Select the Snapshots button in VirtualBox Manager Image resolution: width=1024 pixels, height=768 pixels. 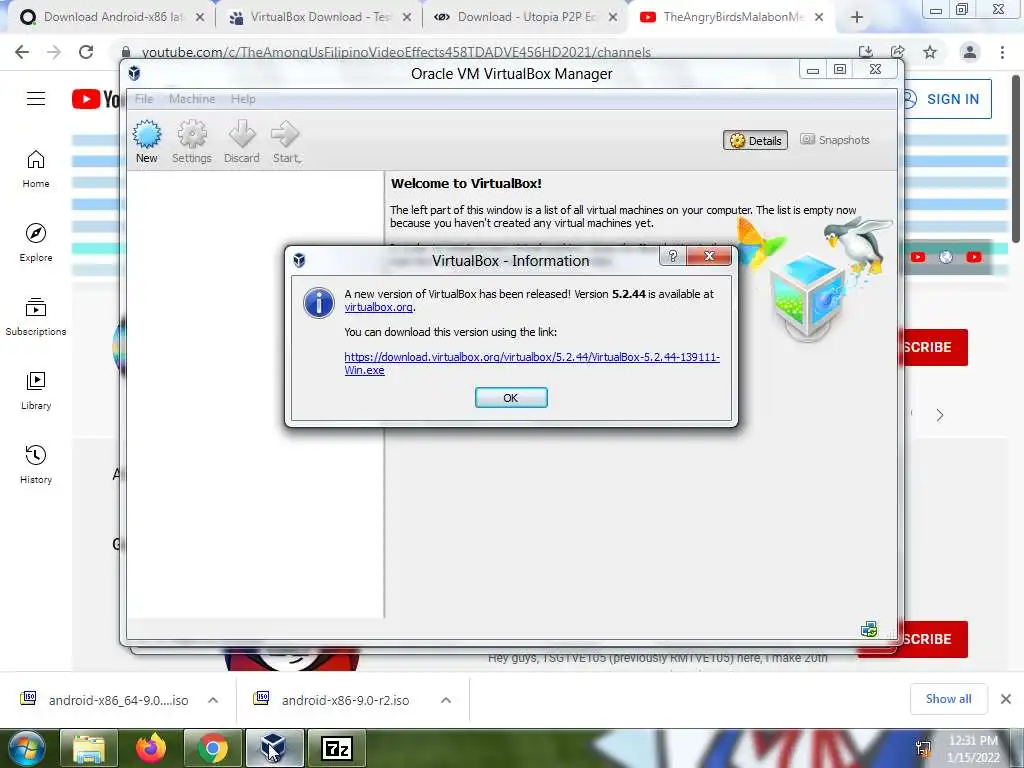pos(835,140)
